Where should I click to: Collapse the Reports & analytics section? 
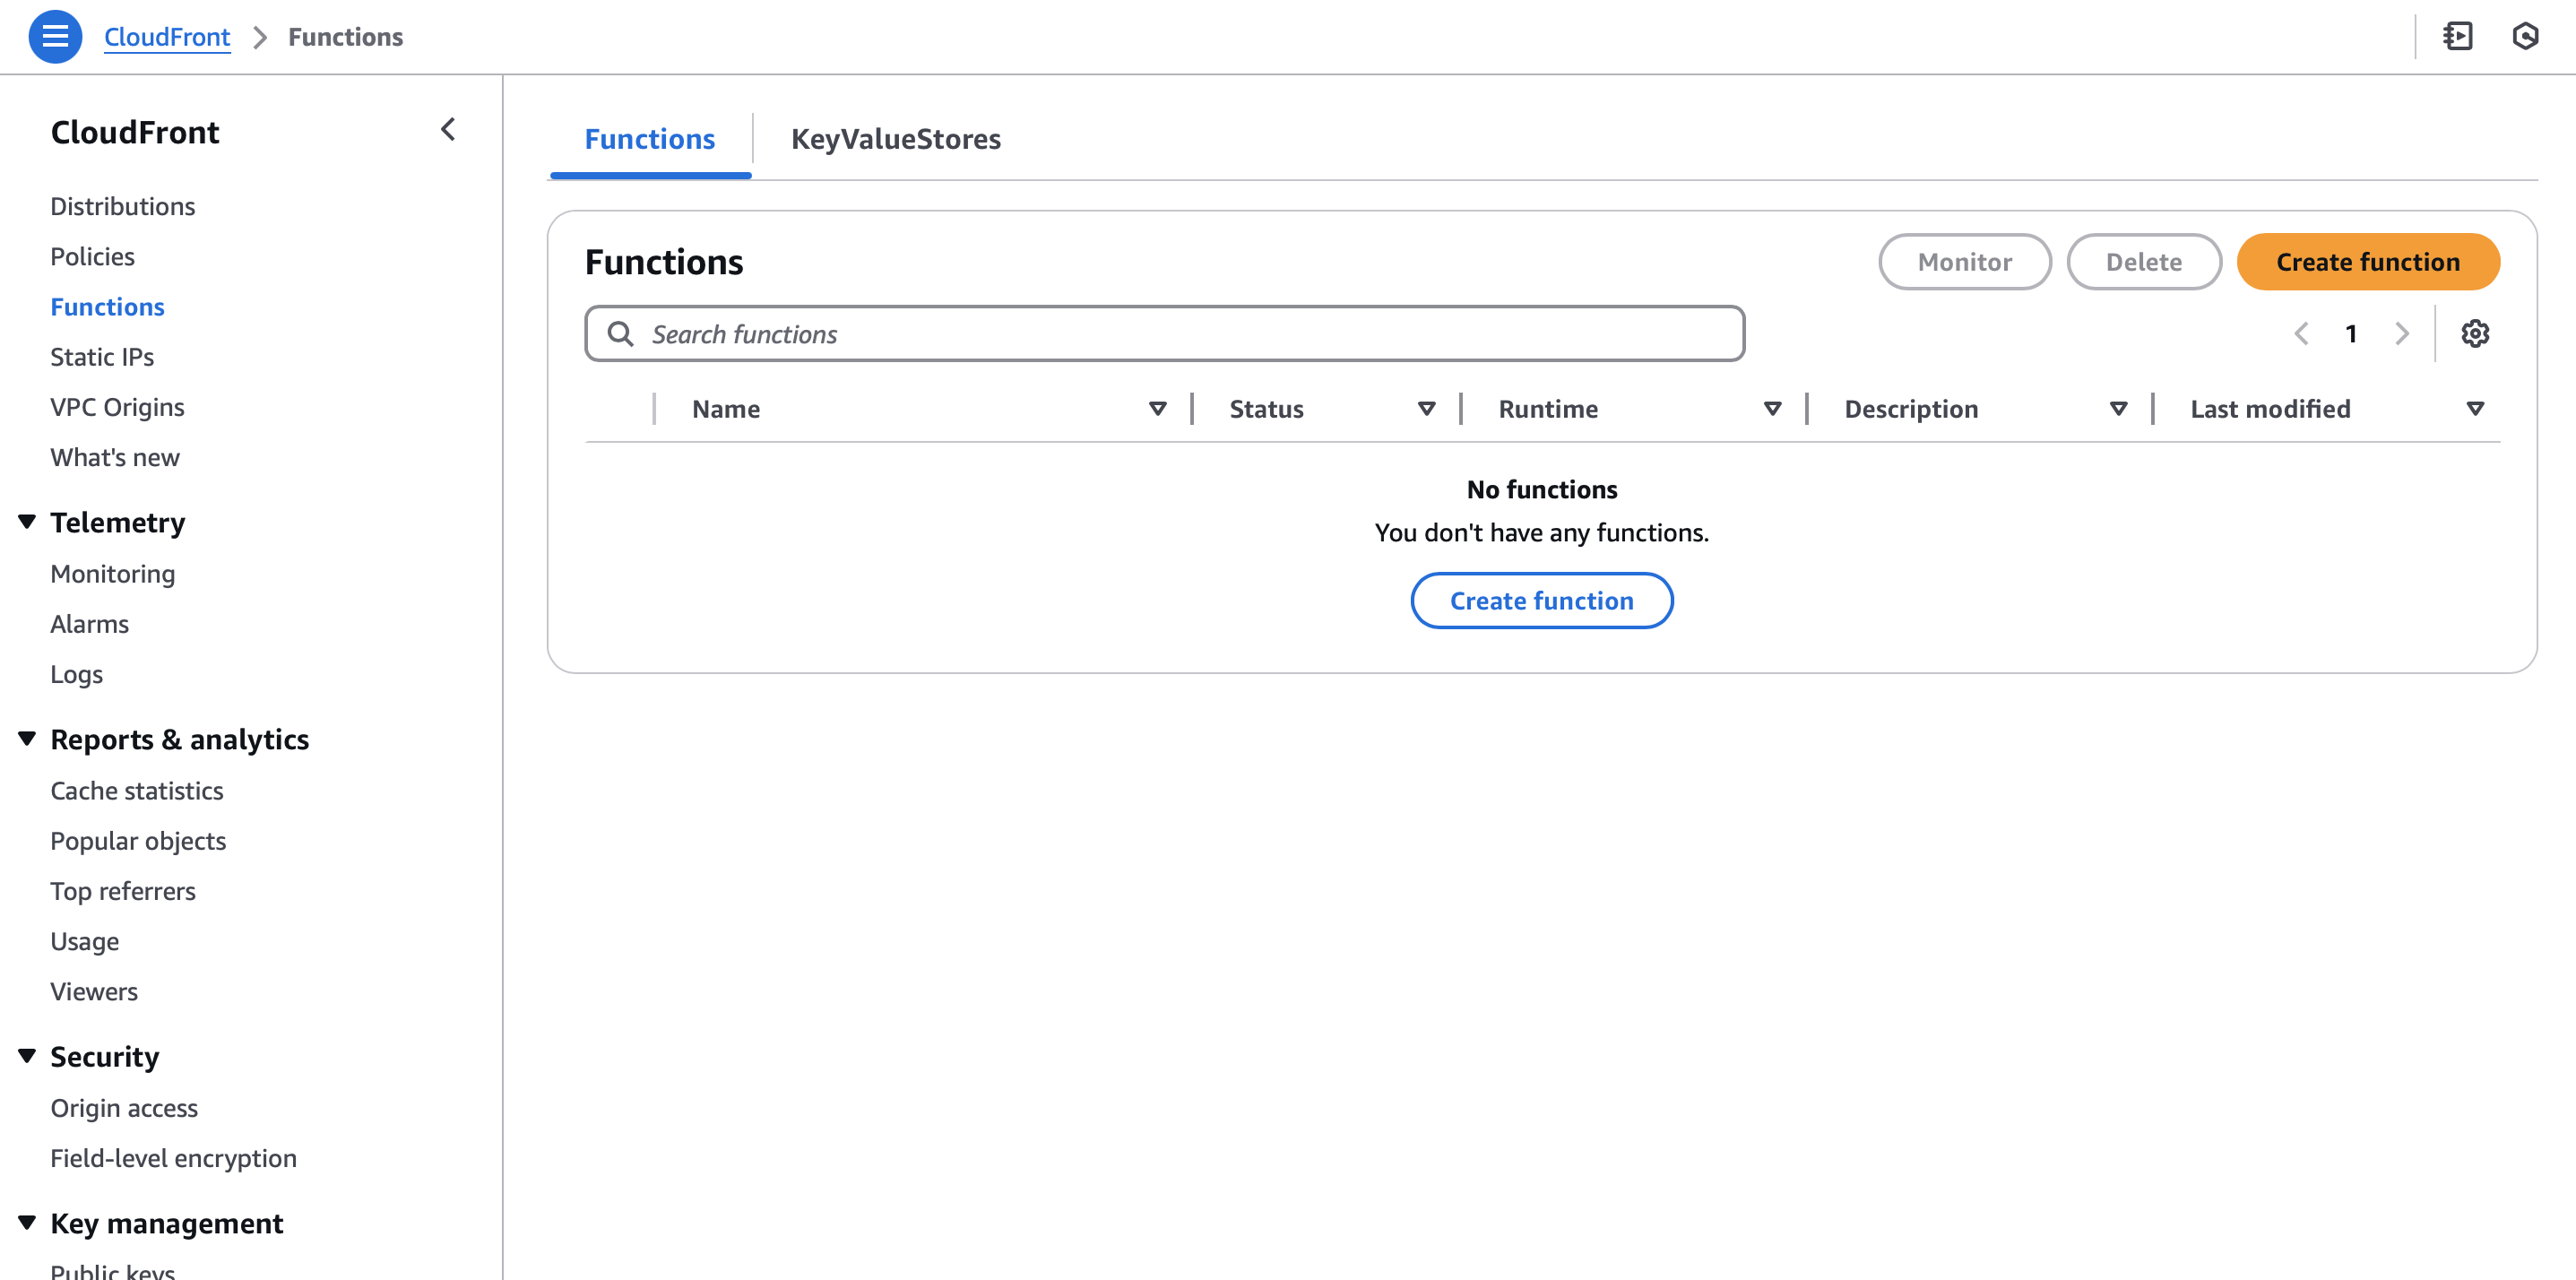(x=27, y=739)
